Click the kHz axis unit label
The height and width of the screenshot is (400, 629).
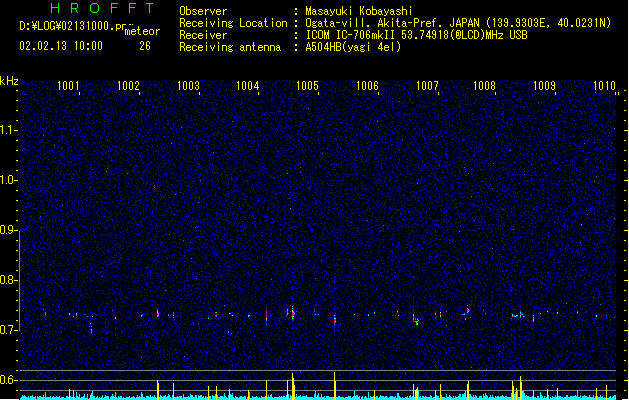pos(9,81)
